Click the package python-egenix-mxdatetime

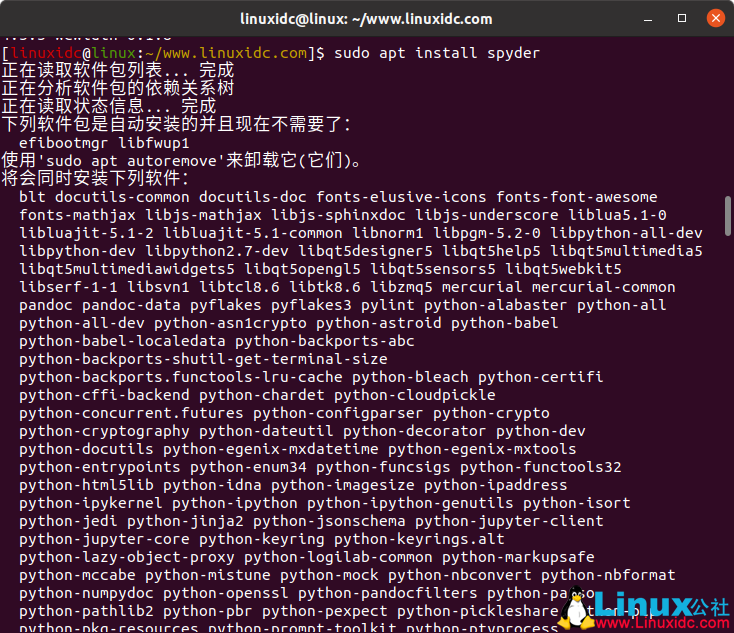click(271, 449)
